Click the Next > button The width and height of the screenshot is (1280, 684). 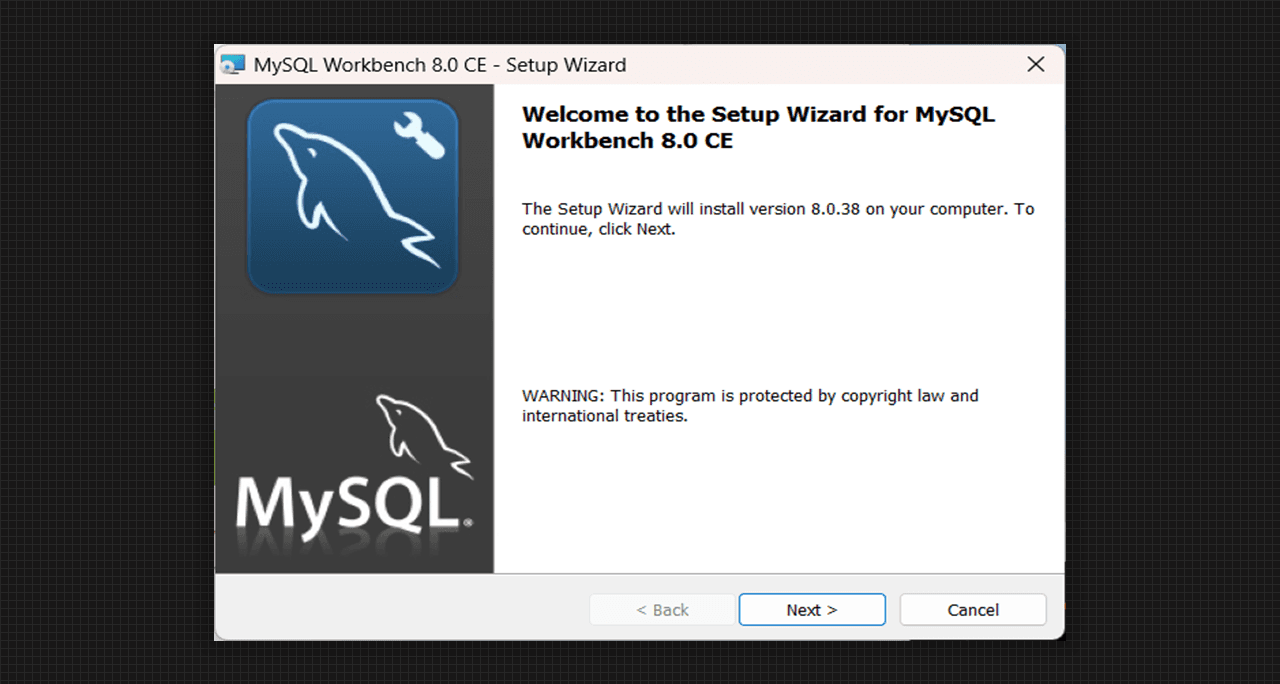coord(811,610)
